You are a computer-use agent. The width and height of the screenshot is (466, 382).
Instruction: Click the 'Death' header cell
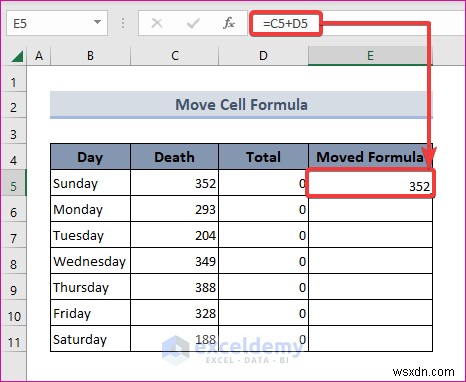pyautogui.click(x=175, y=157)
